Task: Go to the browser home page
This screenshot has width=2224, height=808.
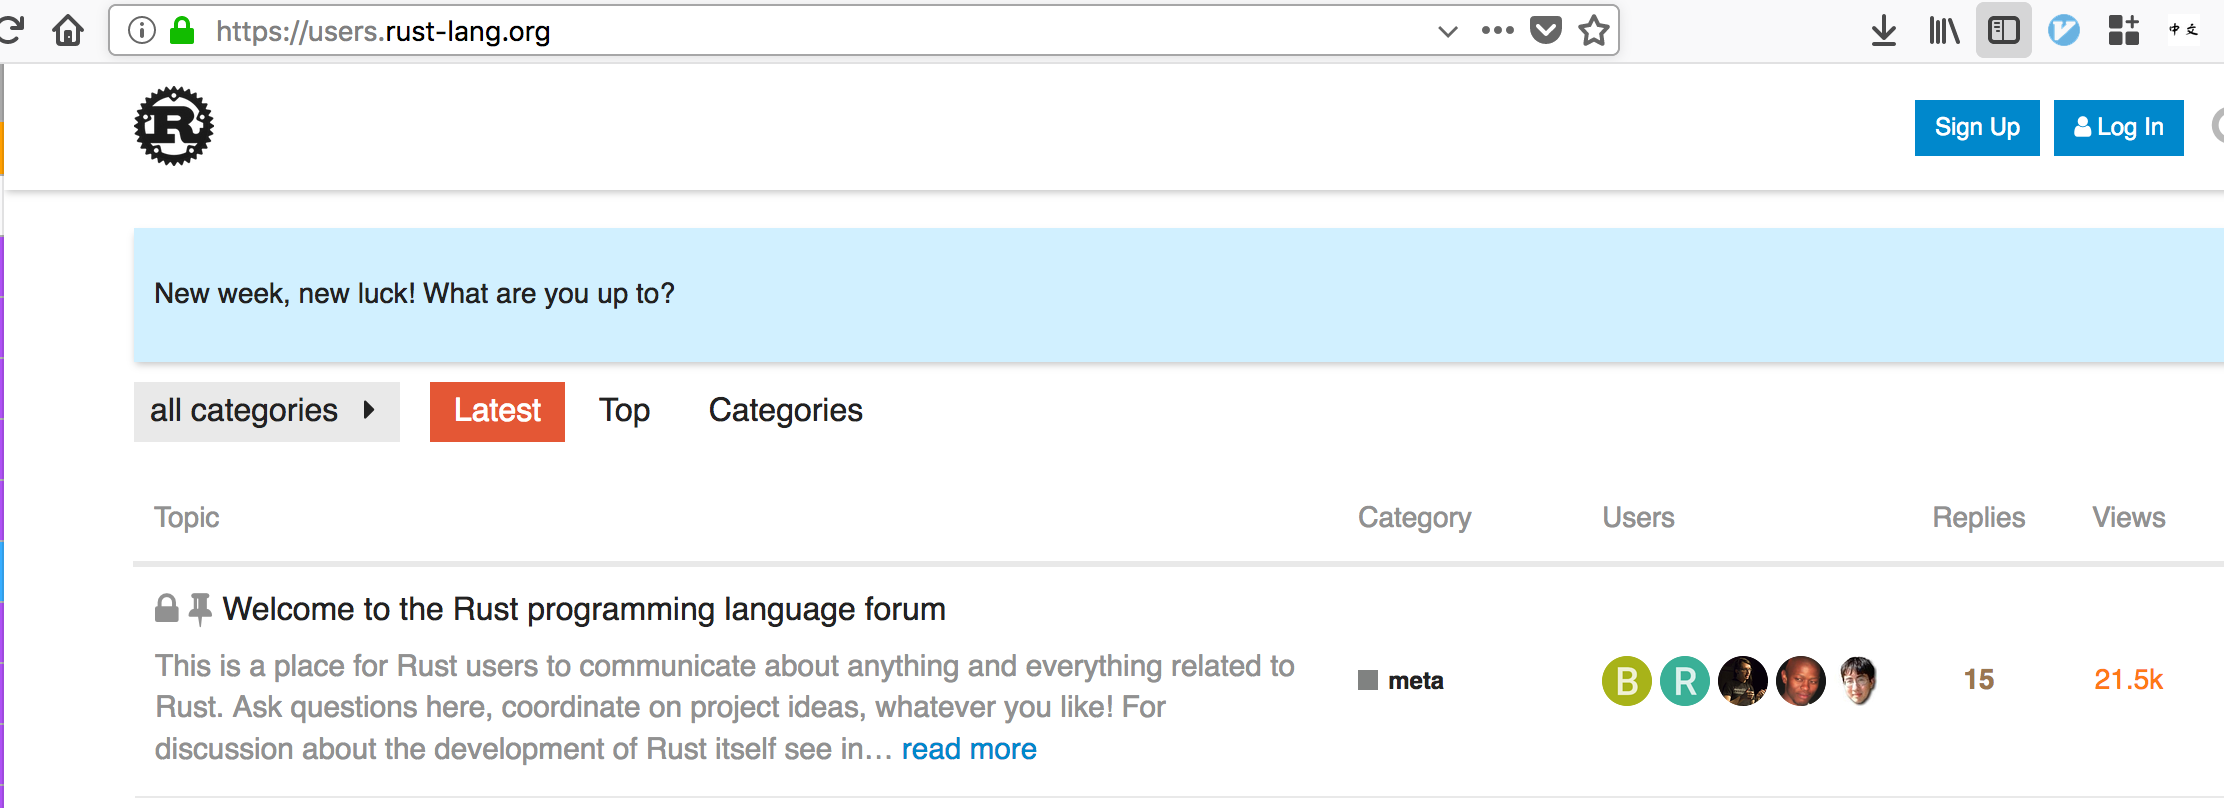Action: [67, 30]
